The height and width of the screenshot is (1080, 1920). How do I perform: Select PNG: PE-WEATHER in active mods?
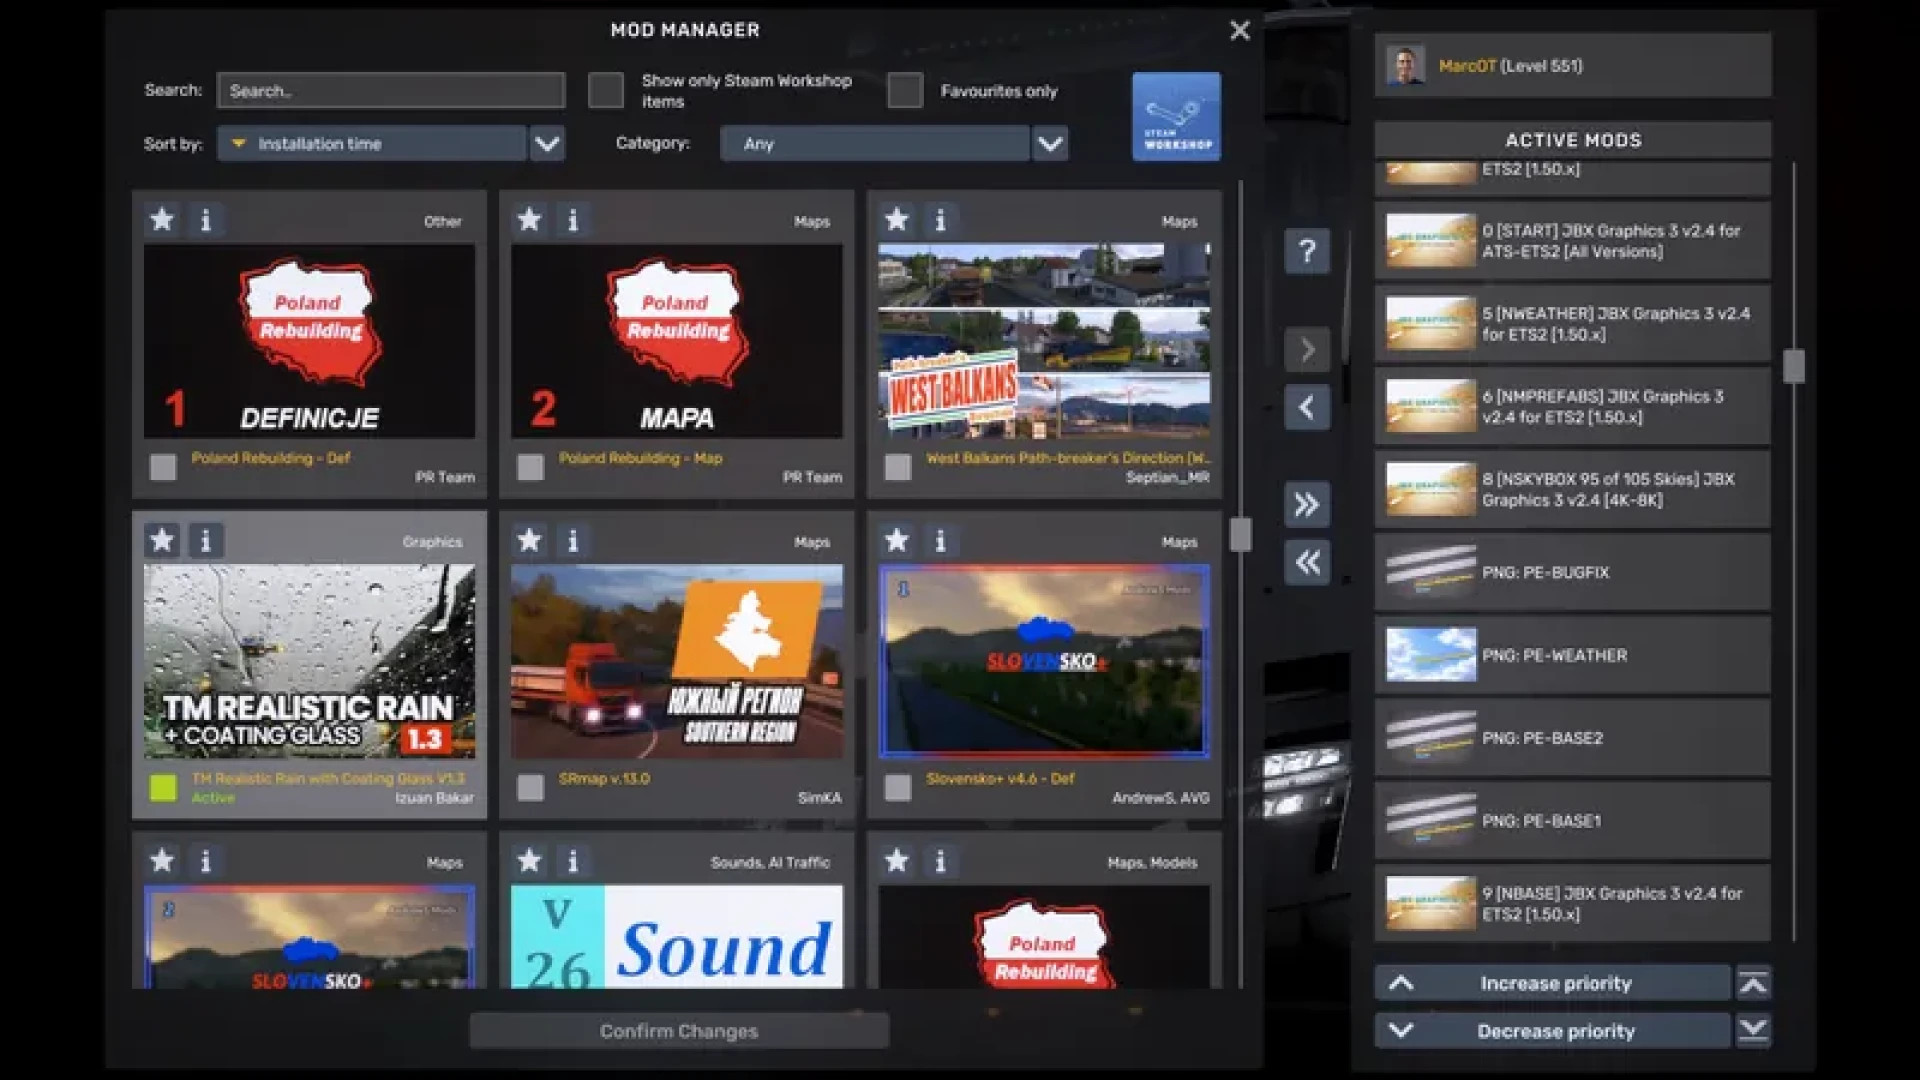coord(1572,655)
